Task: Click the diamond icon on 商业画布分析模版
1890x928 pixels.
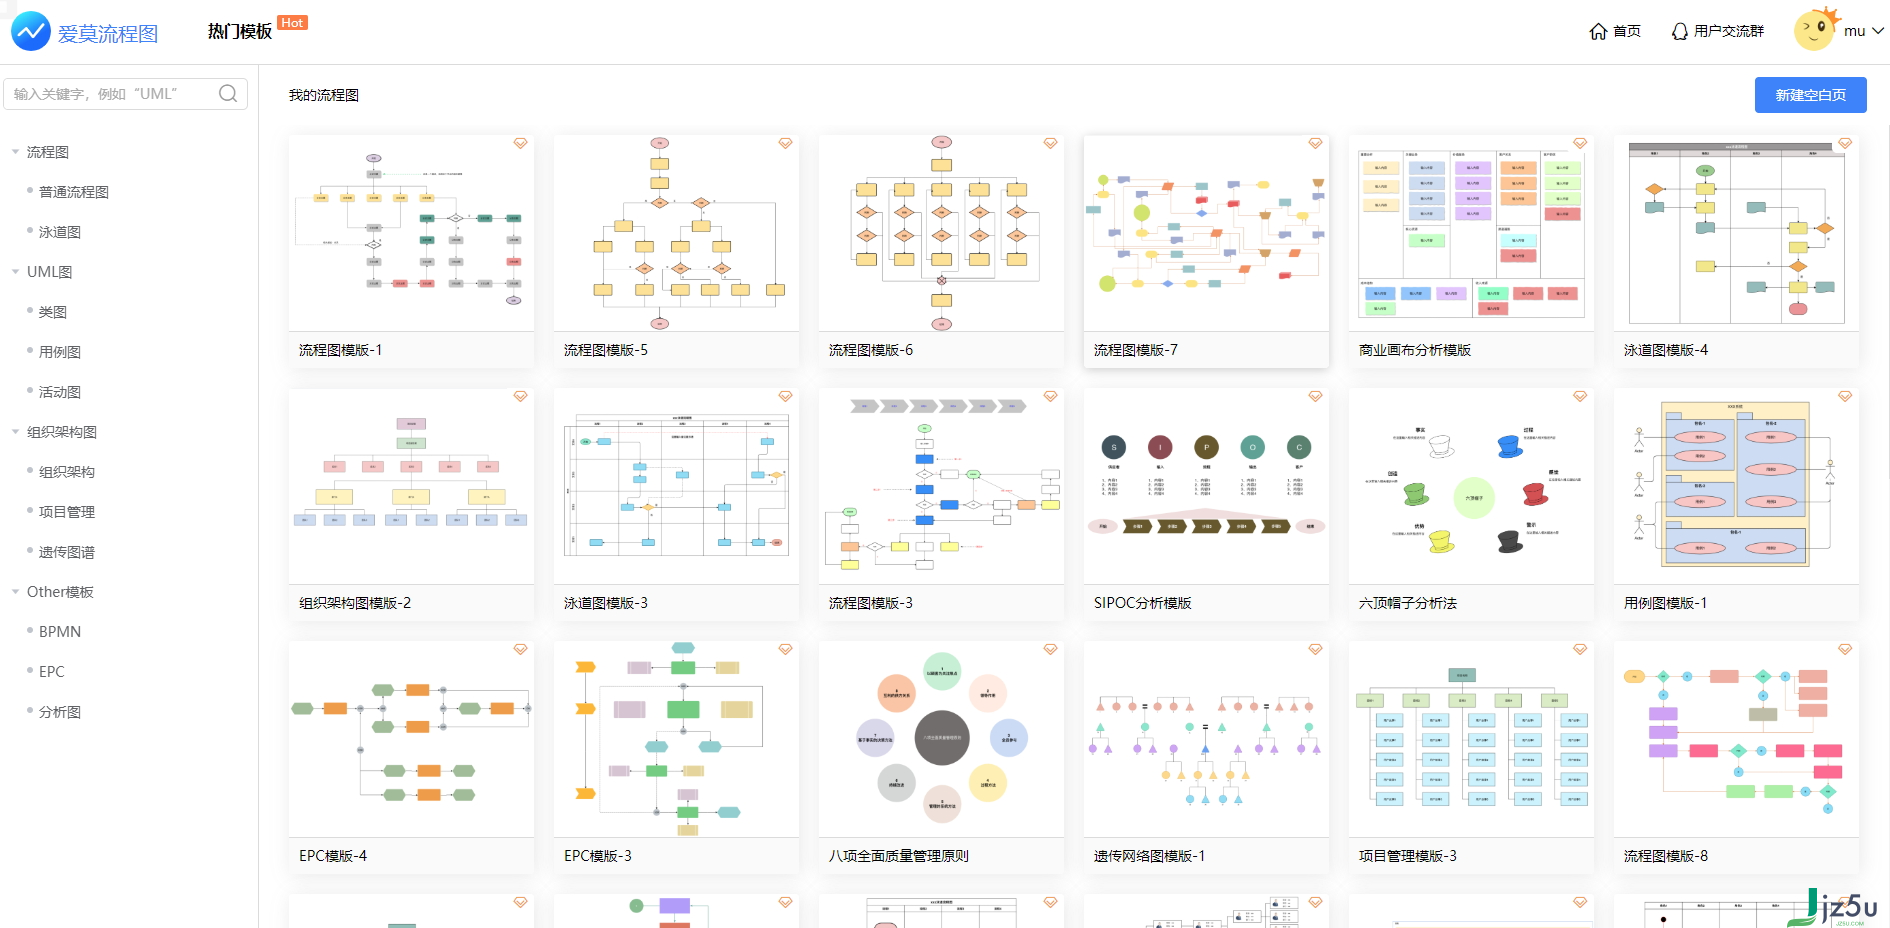Action: (1580, 143)
